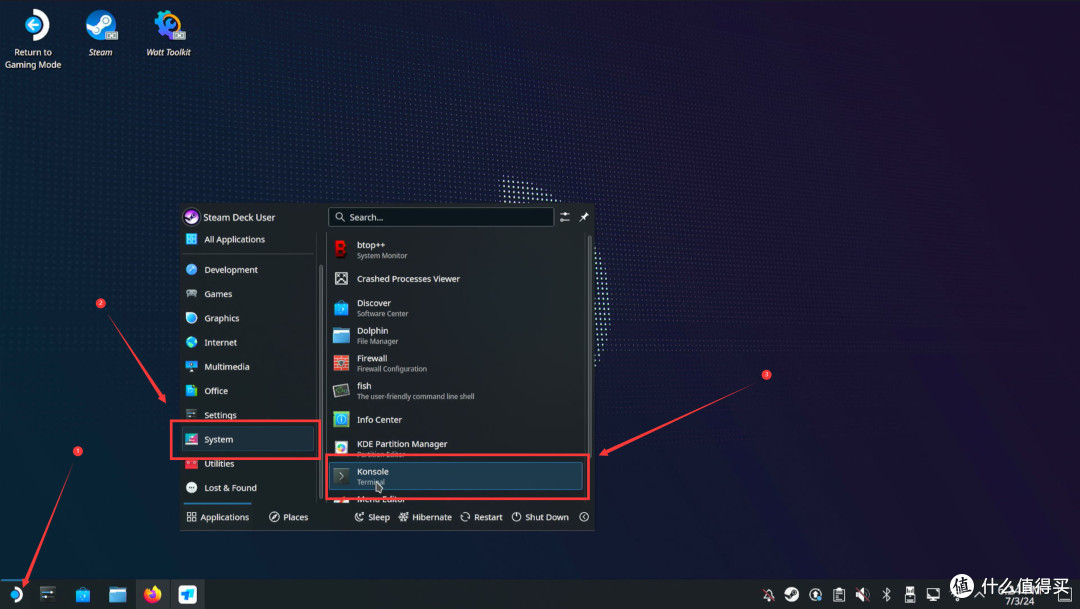Open Crashed Processes Viewer
The image size is (1080, 609).
tap(456, 279)
